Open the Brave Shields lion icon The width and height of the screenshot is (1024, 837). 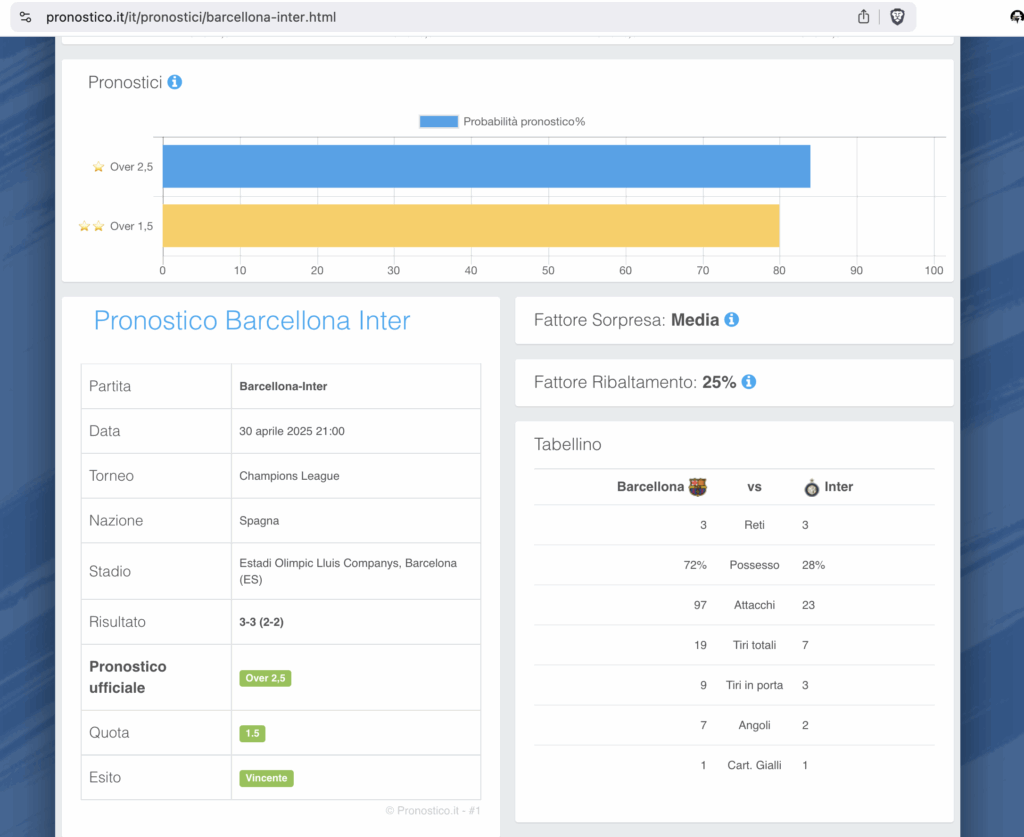point(897,17)
